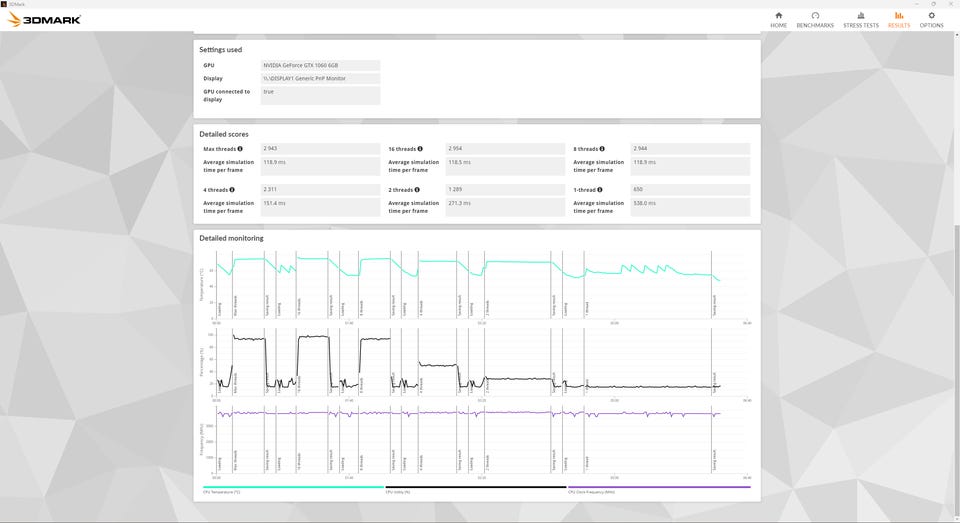The width and height of the screenshot is (960, 523).
Task: Click info icon beside 4 threads
Action: tap(232, 190)
